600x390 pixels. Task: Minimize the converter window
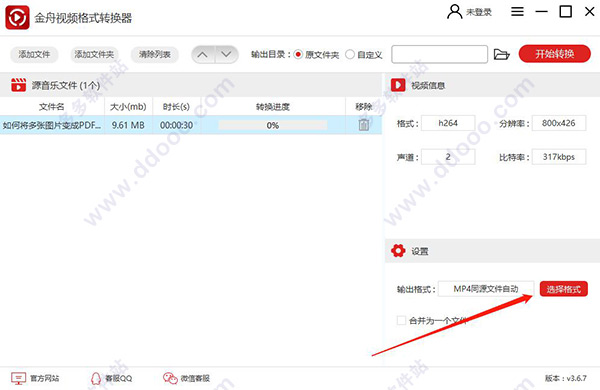(x=541, y=12)
